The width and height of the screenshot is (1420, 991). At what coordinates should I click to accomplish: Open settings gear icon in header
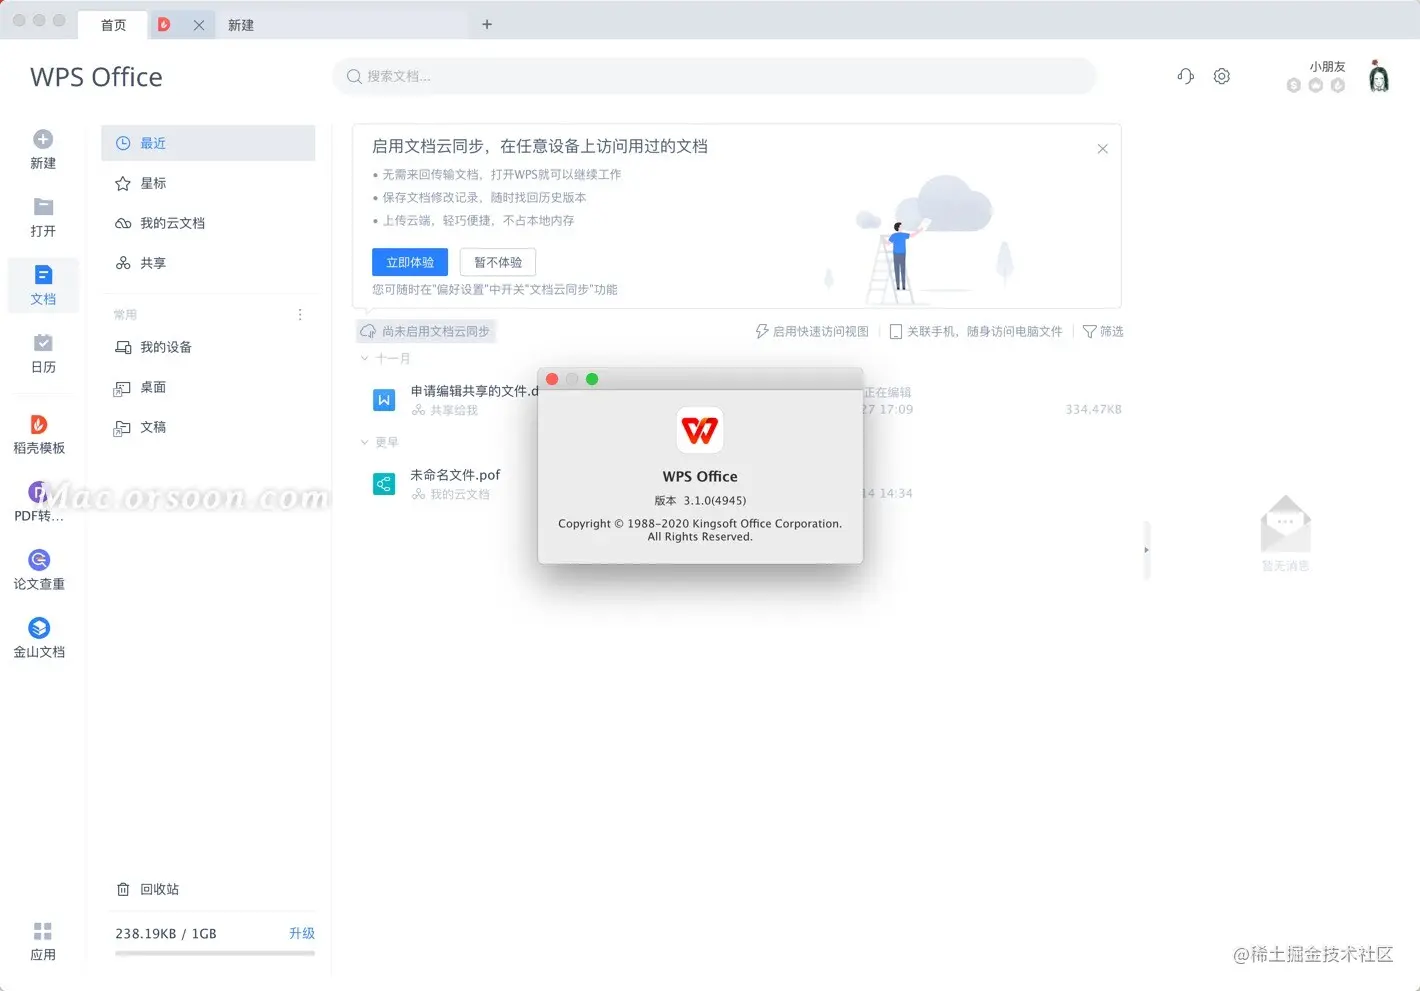point(1222,76)
